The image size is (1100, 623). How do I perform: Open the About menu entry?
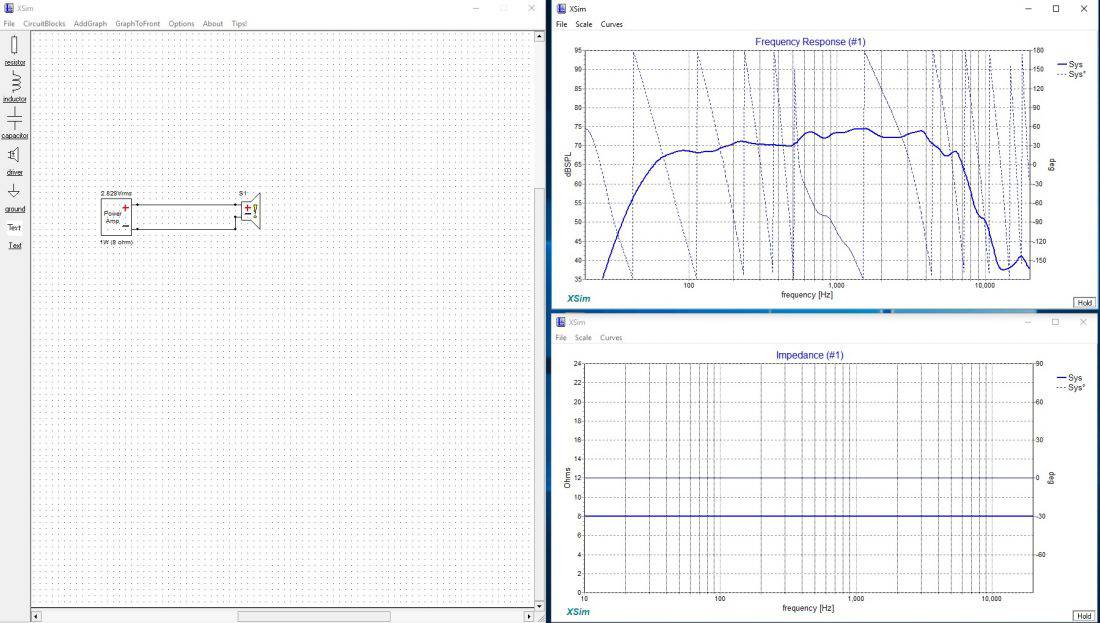click(x=213, y=23)
